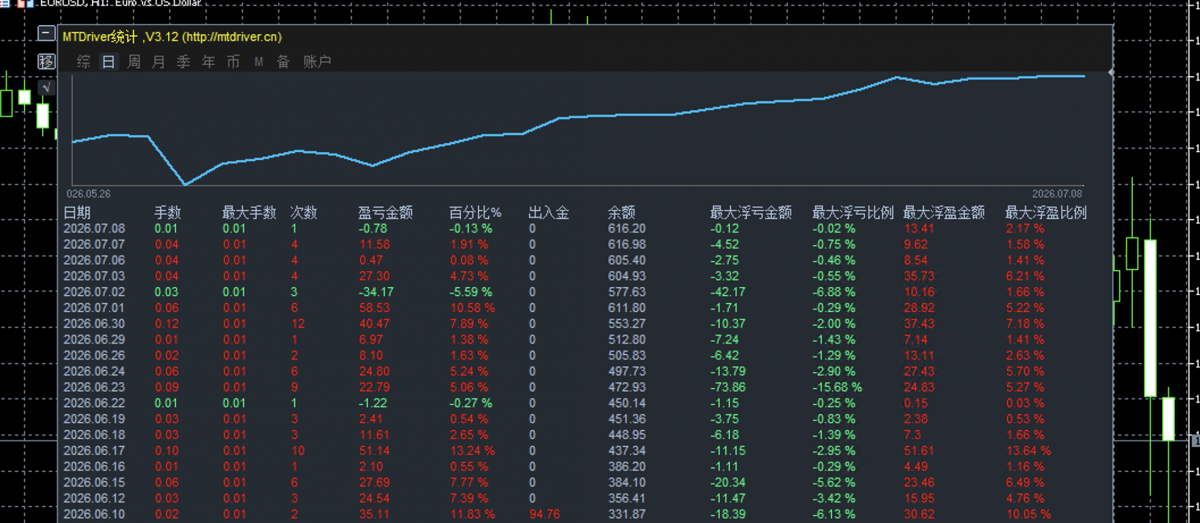The width and height of the screenshot is (1200, 523).
Task: Open the 账户 account tab
Action: click(x=316, y=62)
